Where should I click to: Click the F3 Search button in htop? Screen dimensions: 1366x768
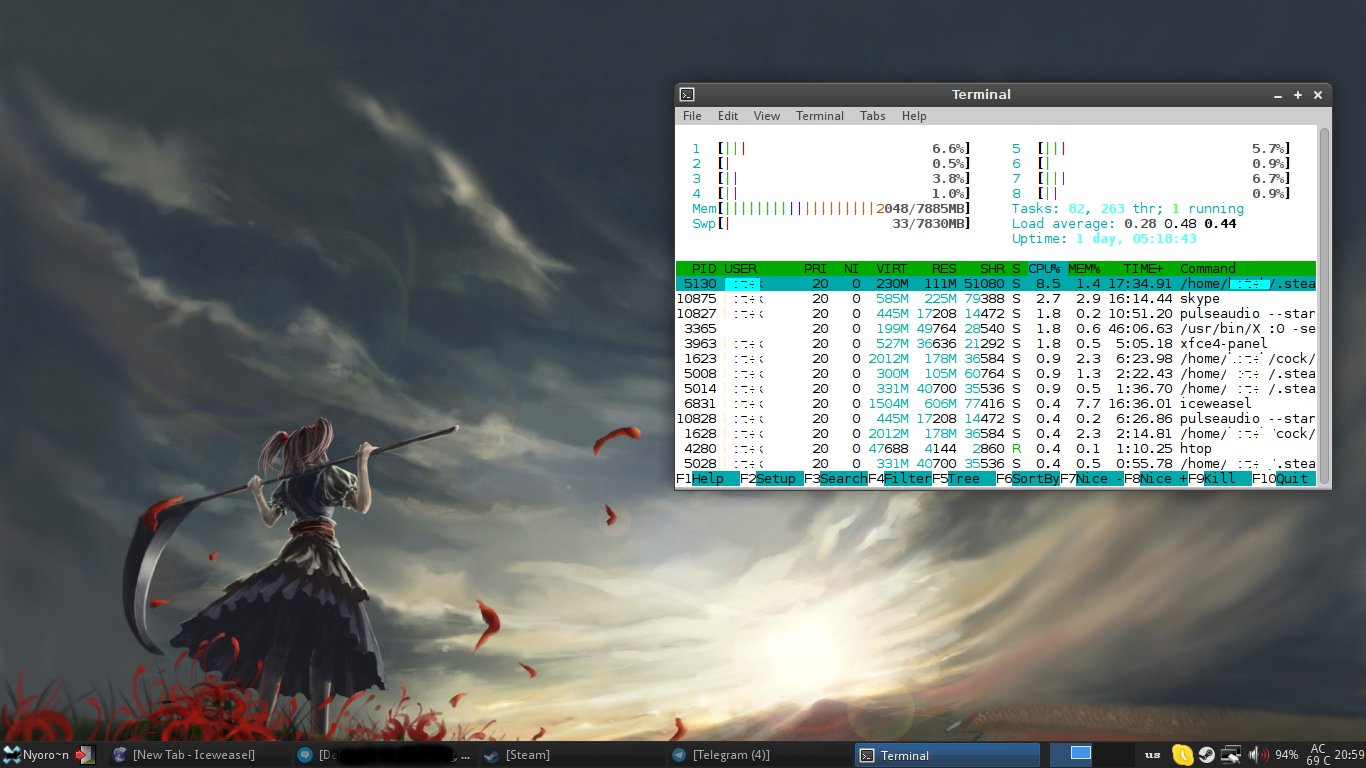836,479
